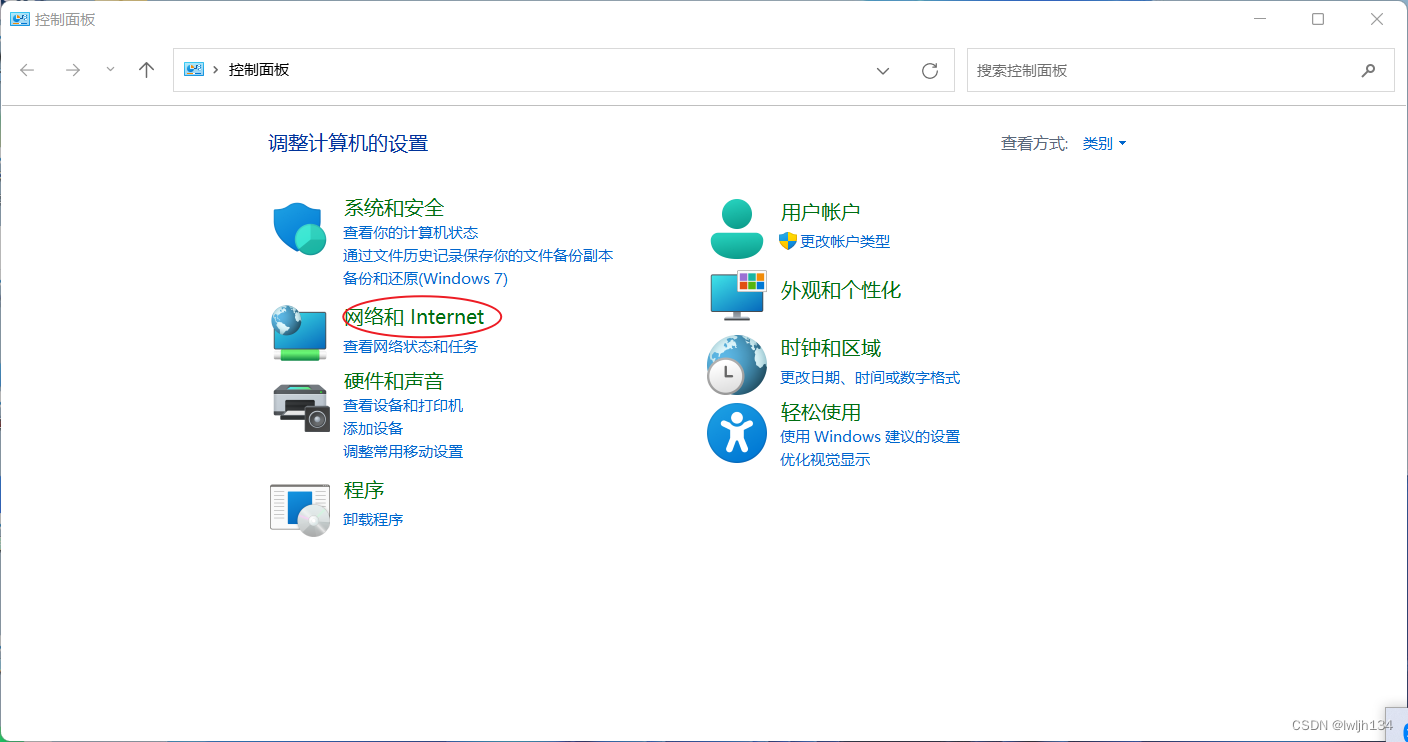This screenshot has width=1408, height=742.
Task: Open 网络和 Internet category
Action: 415,317
